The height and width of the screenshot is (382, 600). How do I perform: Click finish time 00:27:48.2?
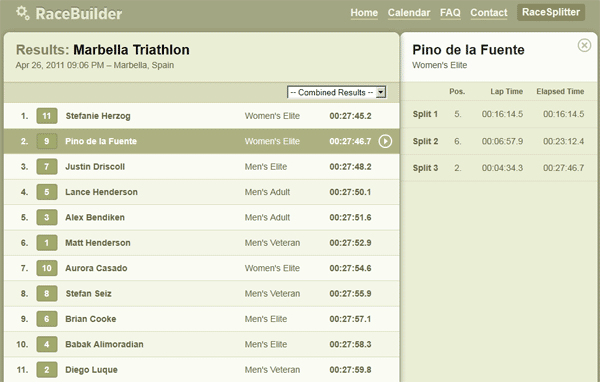350,167
